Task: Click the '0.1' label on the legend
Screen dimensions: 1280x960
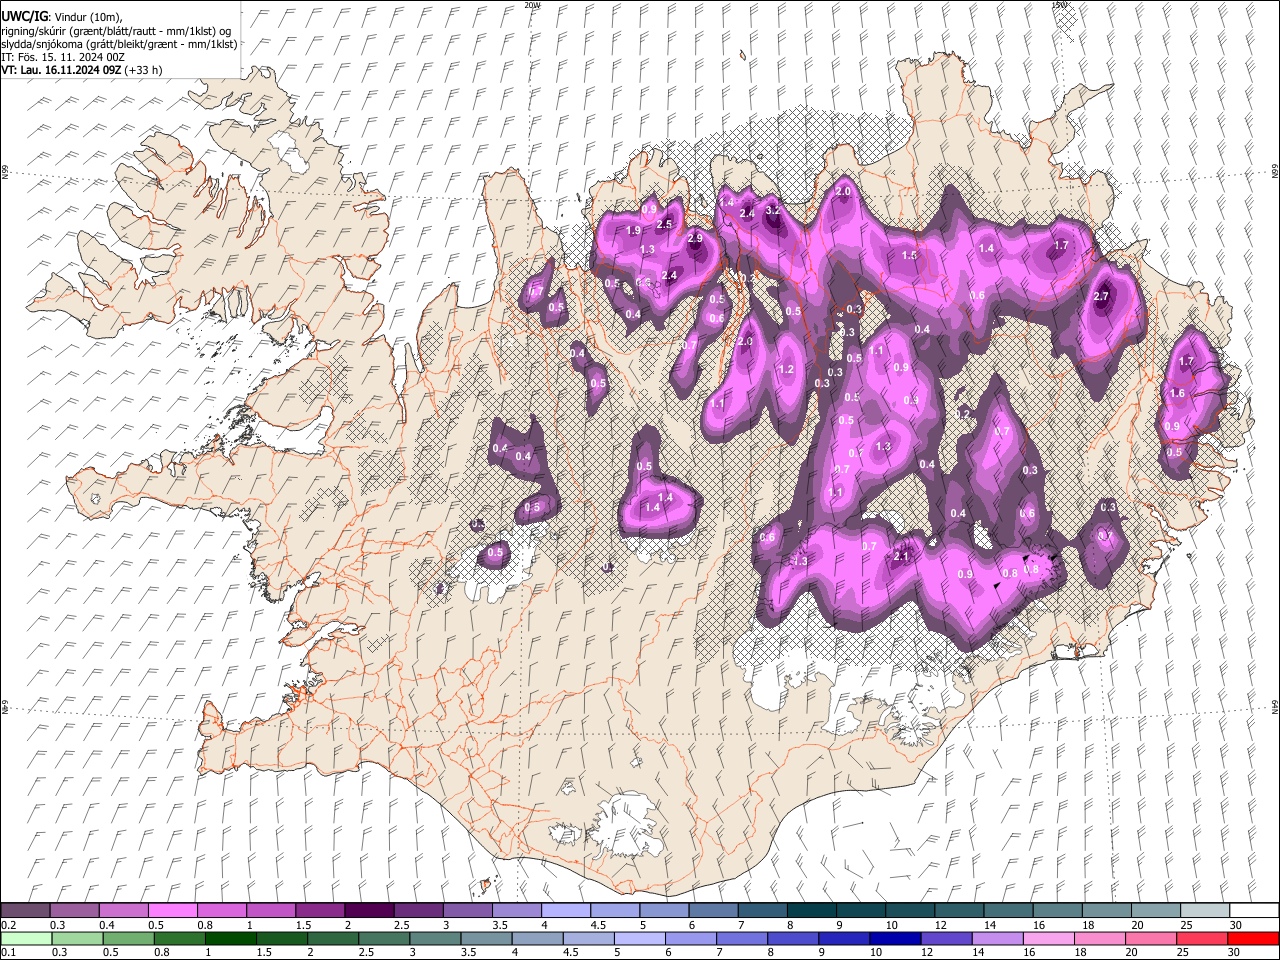Action: coord(9,952)
